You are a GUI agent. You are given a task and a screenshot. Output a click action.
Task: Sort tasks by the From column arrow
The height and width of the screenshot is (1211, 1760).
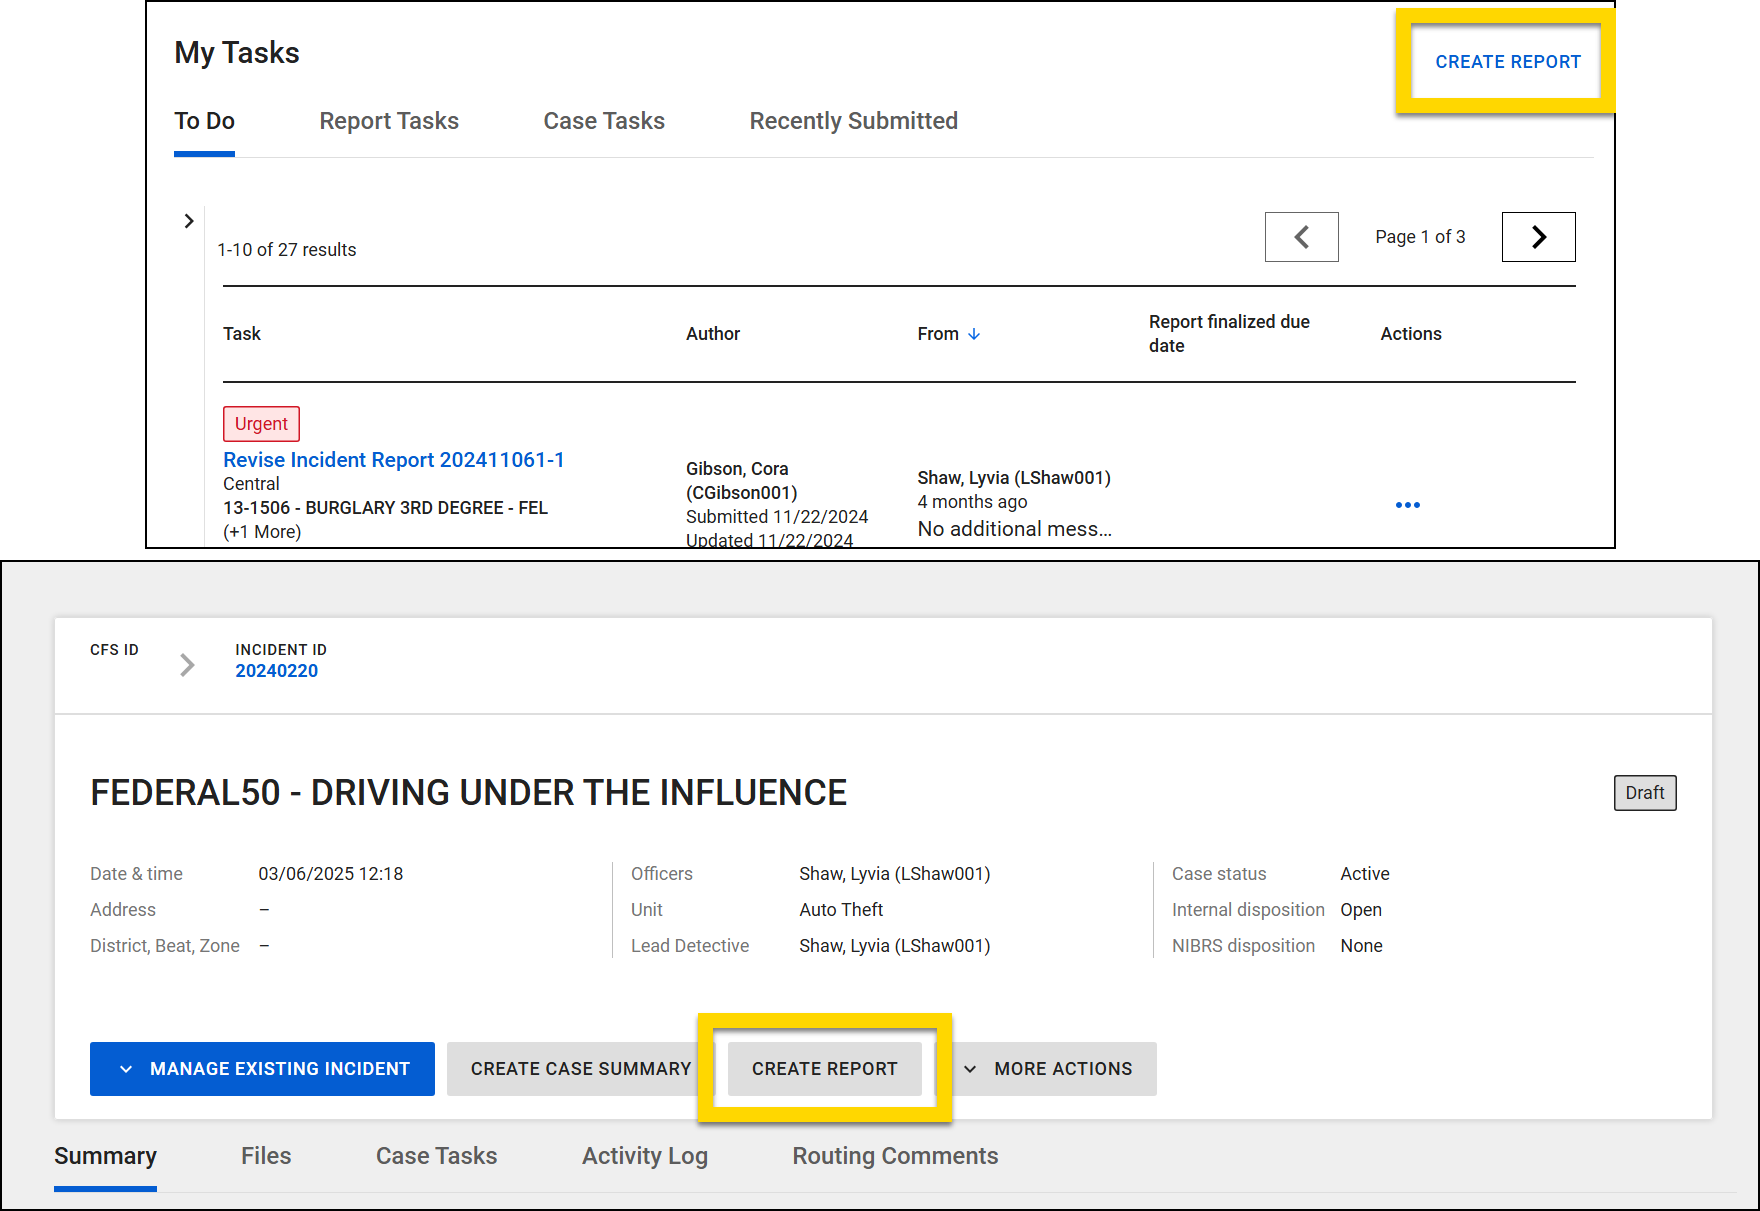(x=975, y=334)
